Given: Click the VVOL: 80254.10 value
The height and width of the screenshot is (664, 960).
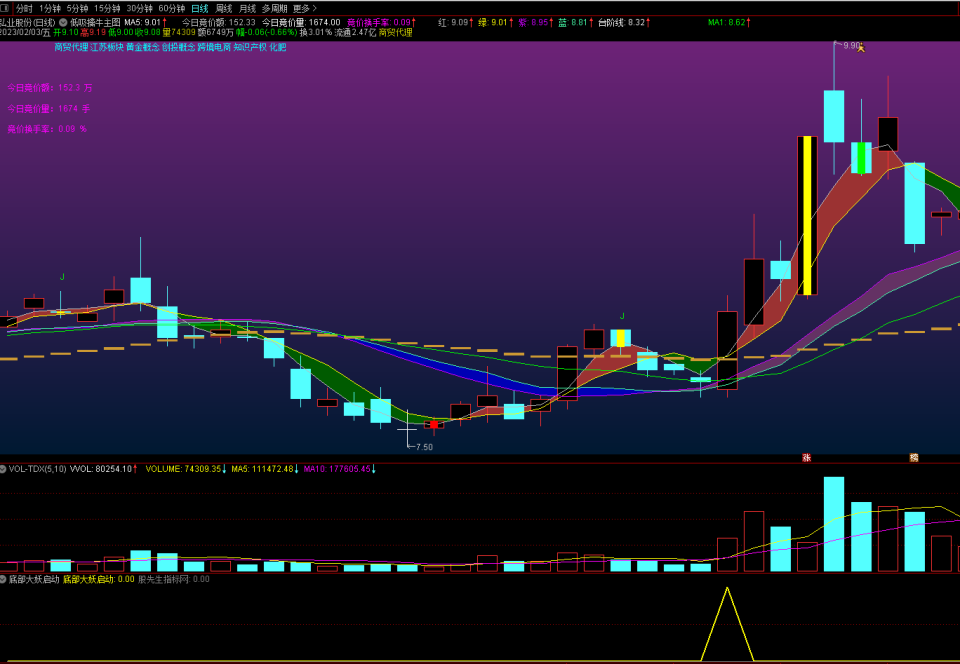Looking at the screenshot, I should click(x=101, y=469).
